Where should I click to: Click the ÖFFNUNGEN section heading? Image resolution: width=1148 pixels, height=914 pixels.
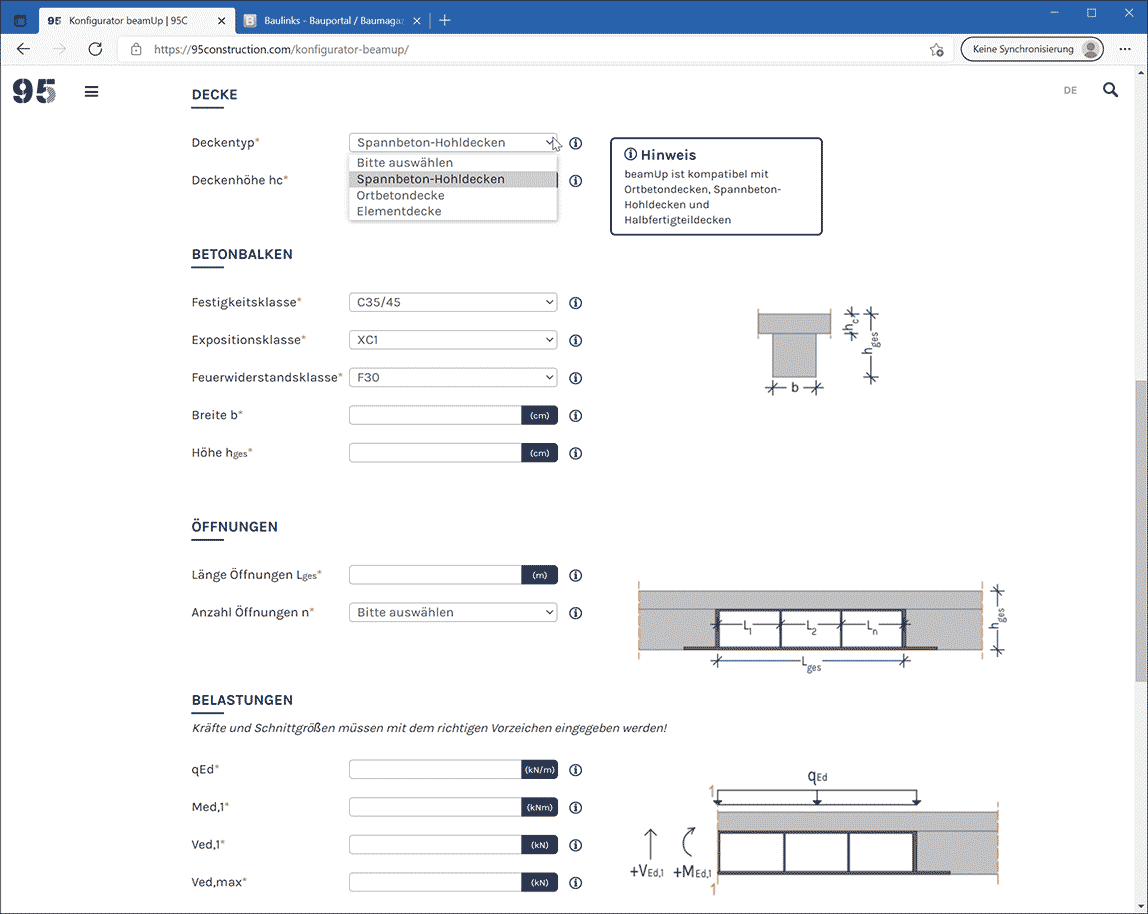tap(235, 527)
